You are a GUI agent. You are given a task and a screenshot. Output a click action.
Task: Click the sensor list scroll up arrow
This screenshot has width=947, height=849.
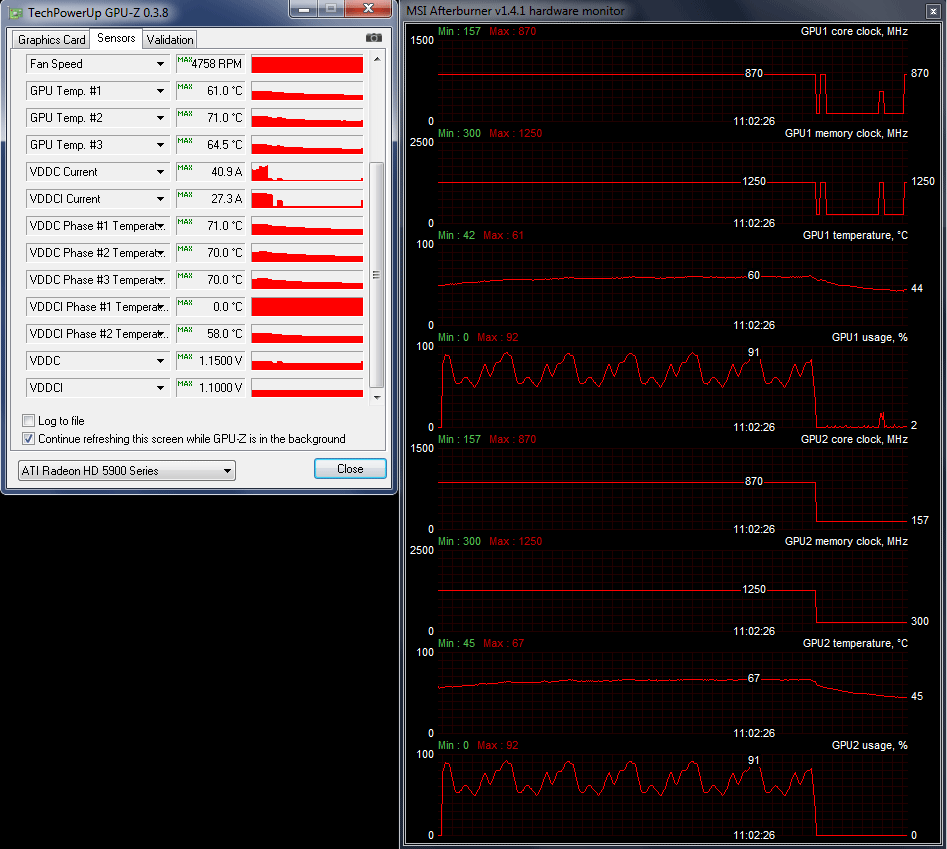click(377, 59)
